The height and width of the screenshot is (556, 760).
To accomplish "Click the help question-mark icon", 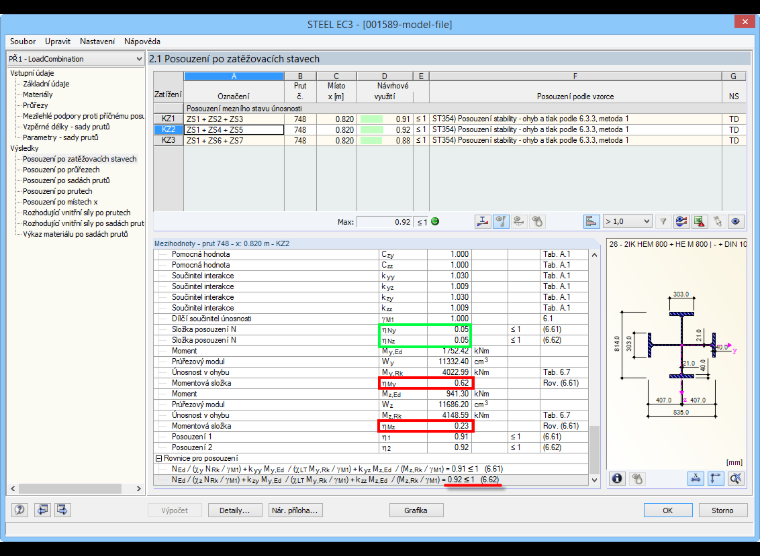I will click(19, 510).
